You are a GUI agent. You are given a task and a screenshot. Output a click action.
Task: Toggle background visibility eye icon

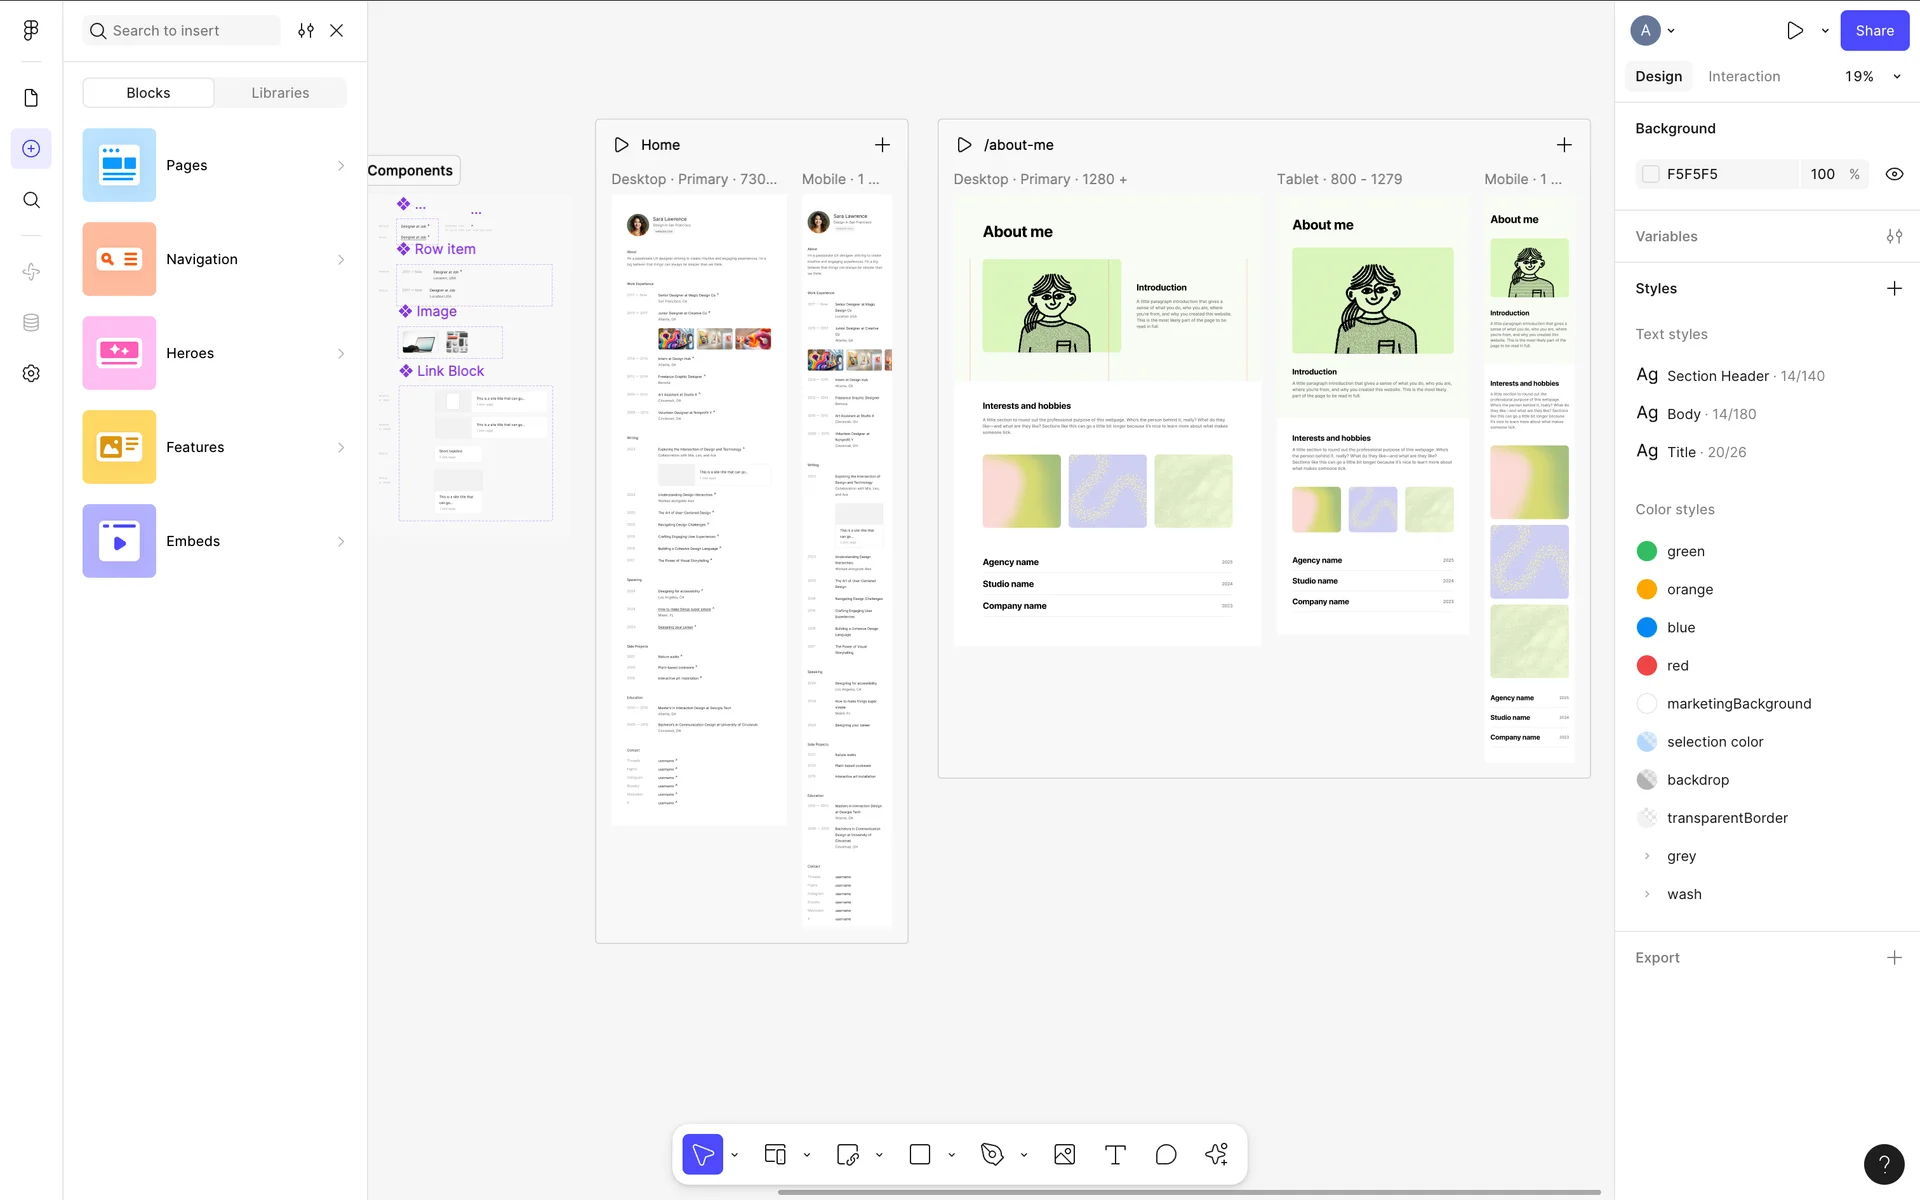[x=1894, y=174]
